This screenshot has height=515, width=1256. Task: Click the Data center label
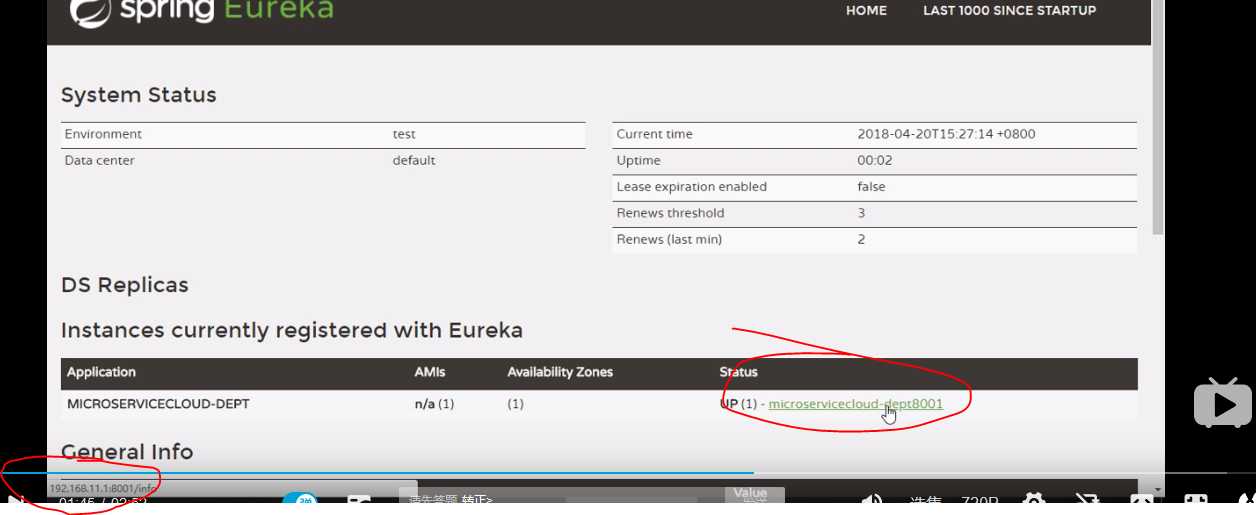tap(99, 160)
